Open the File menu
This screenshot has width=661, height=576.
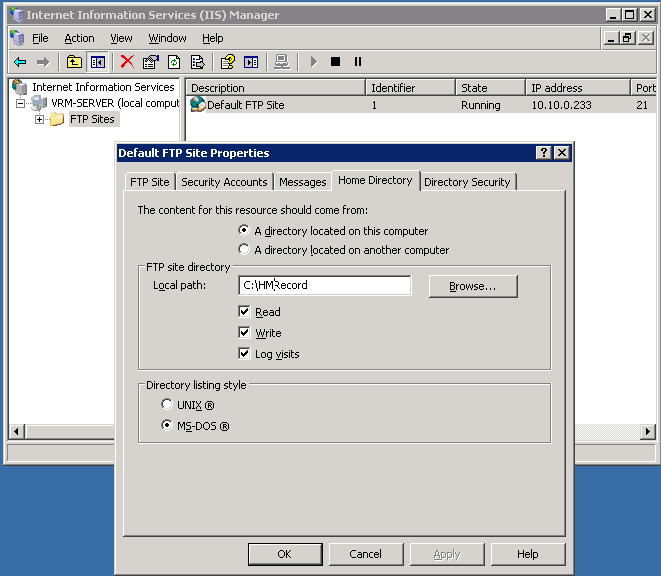(x=40, y=38)
